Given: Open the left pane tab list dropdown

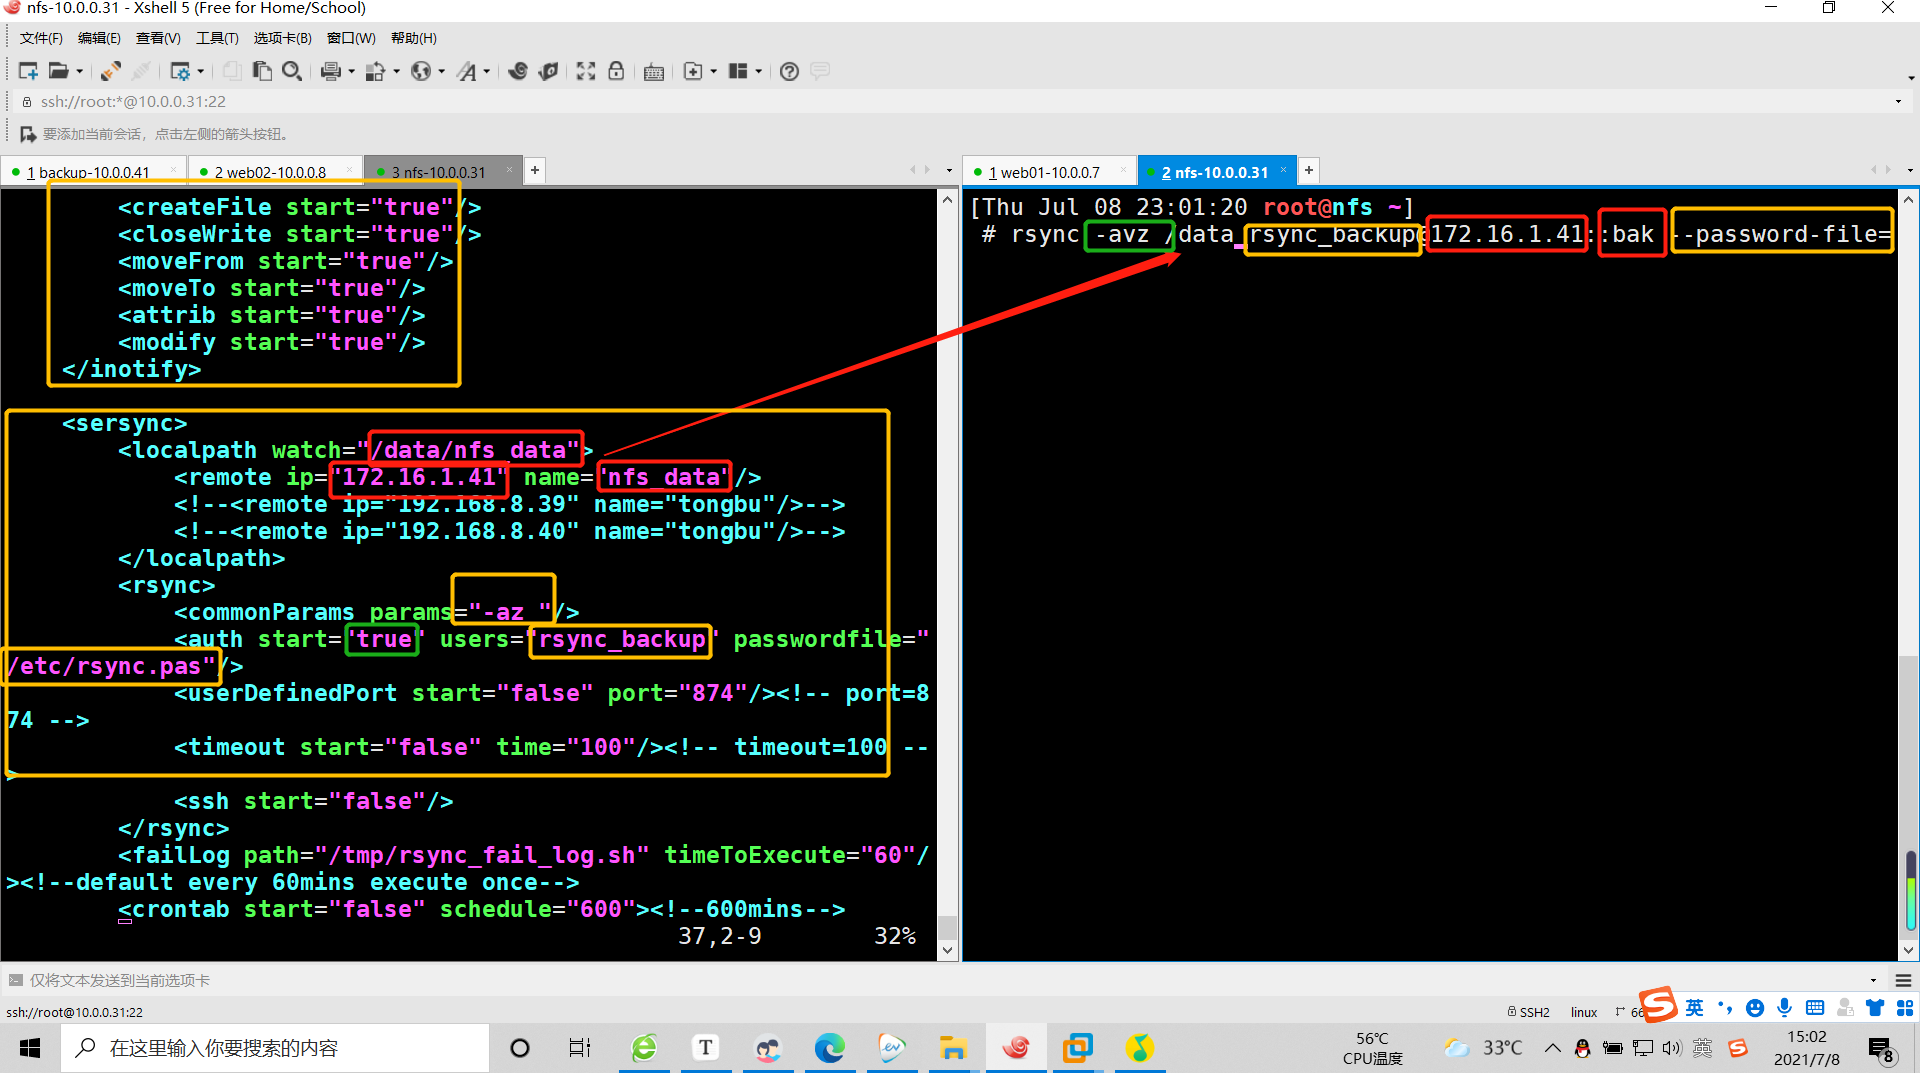Looking at the screenshot, I should [949, 171].
